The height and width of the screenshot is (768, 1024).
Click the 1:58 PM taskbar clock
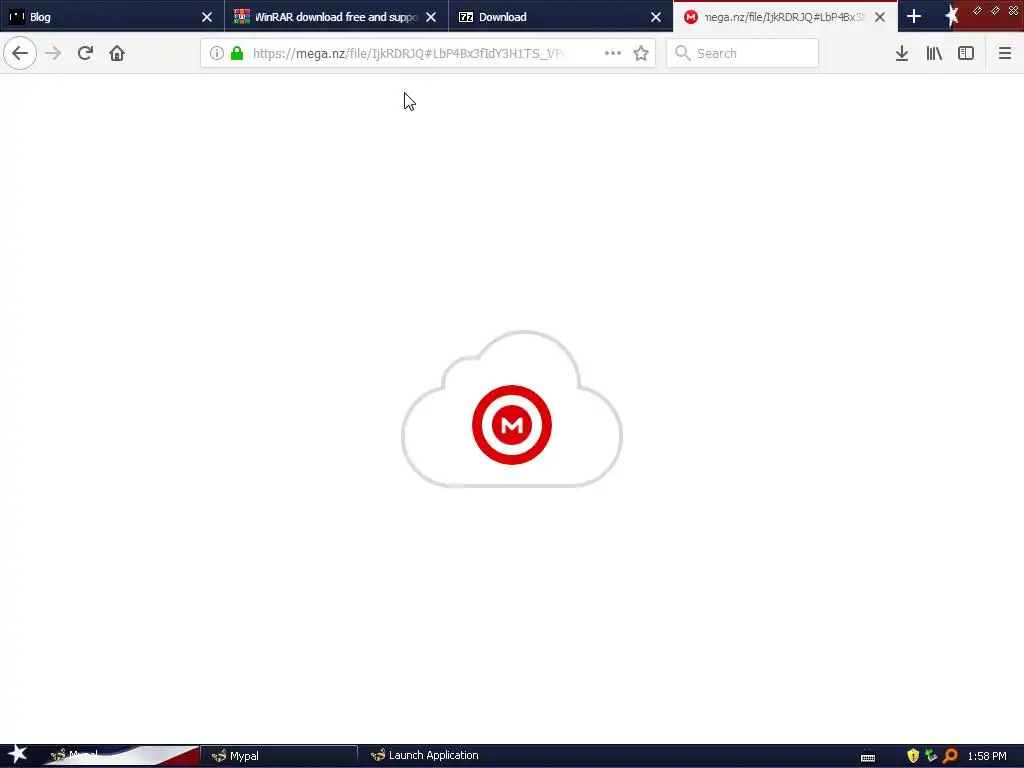coord(987,756)
